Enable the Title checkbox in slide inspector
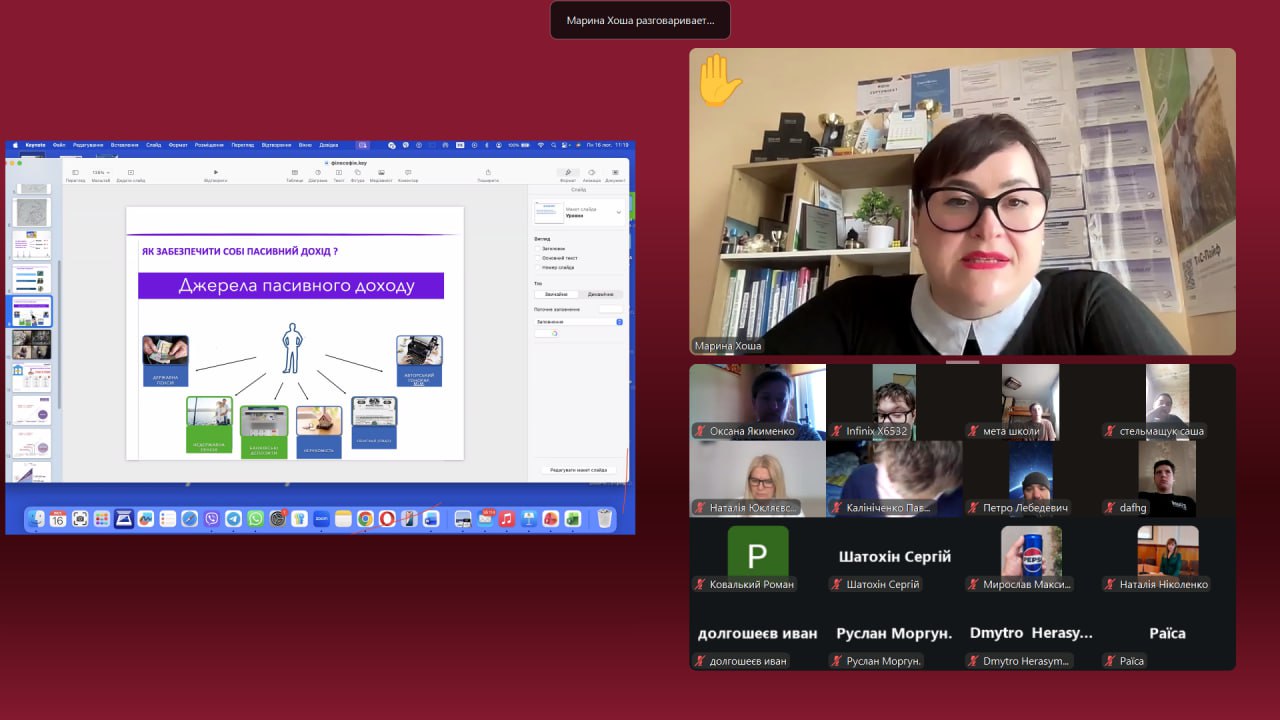 (x=537, y=248)
